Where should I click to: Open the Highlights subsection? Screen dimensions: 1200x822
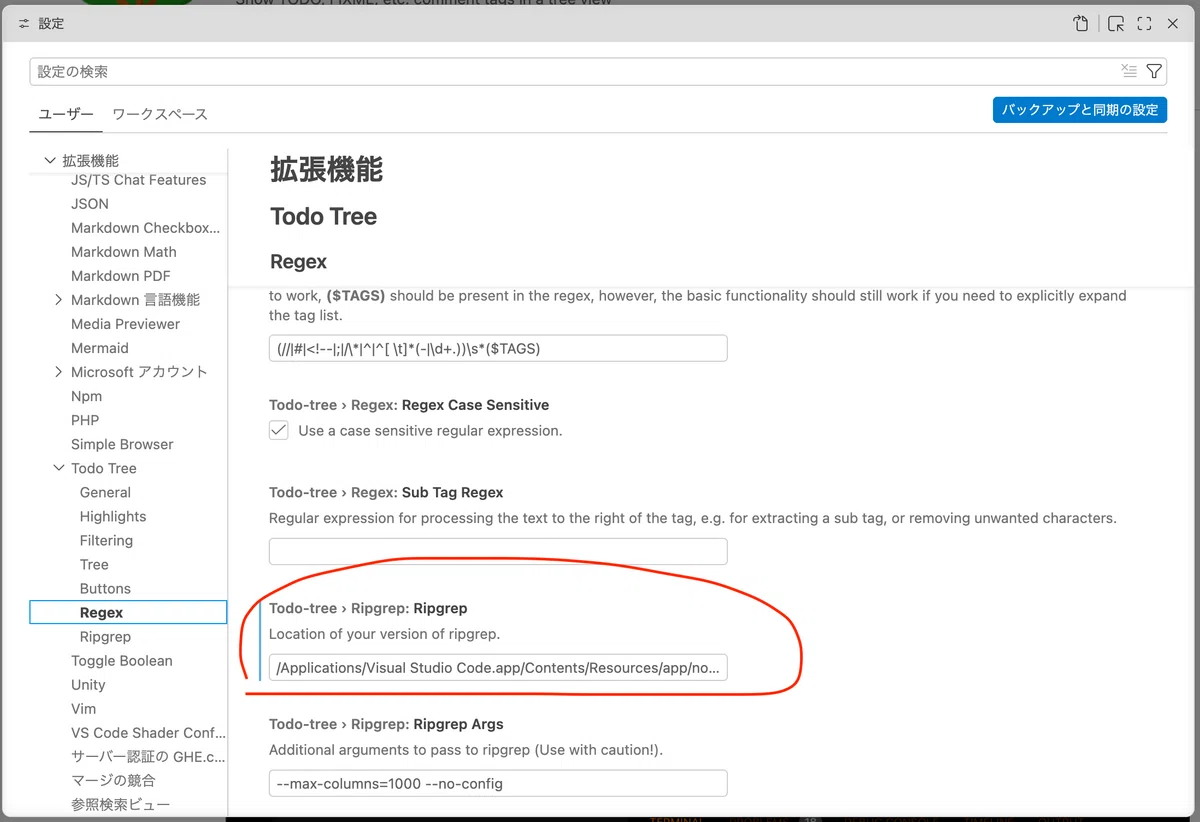[113, 516]
